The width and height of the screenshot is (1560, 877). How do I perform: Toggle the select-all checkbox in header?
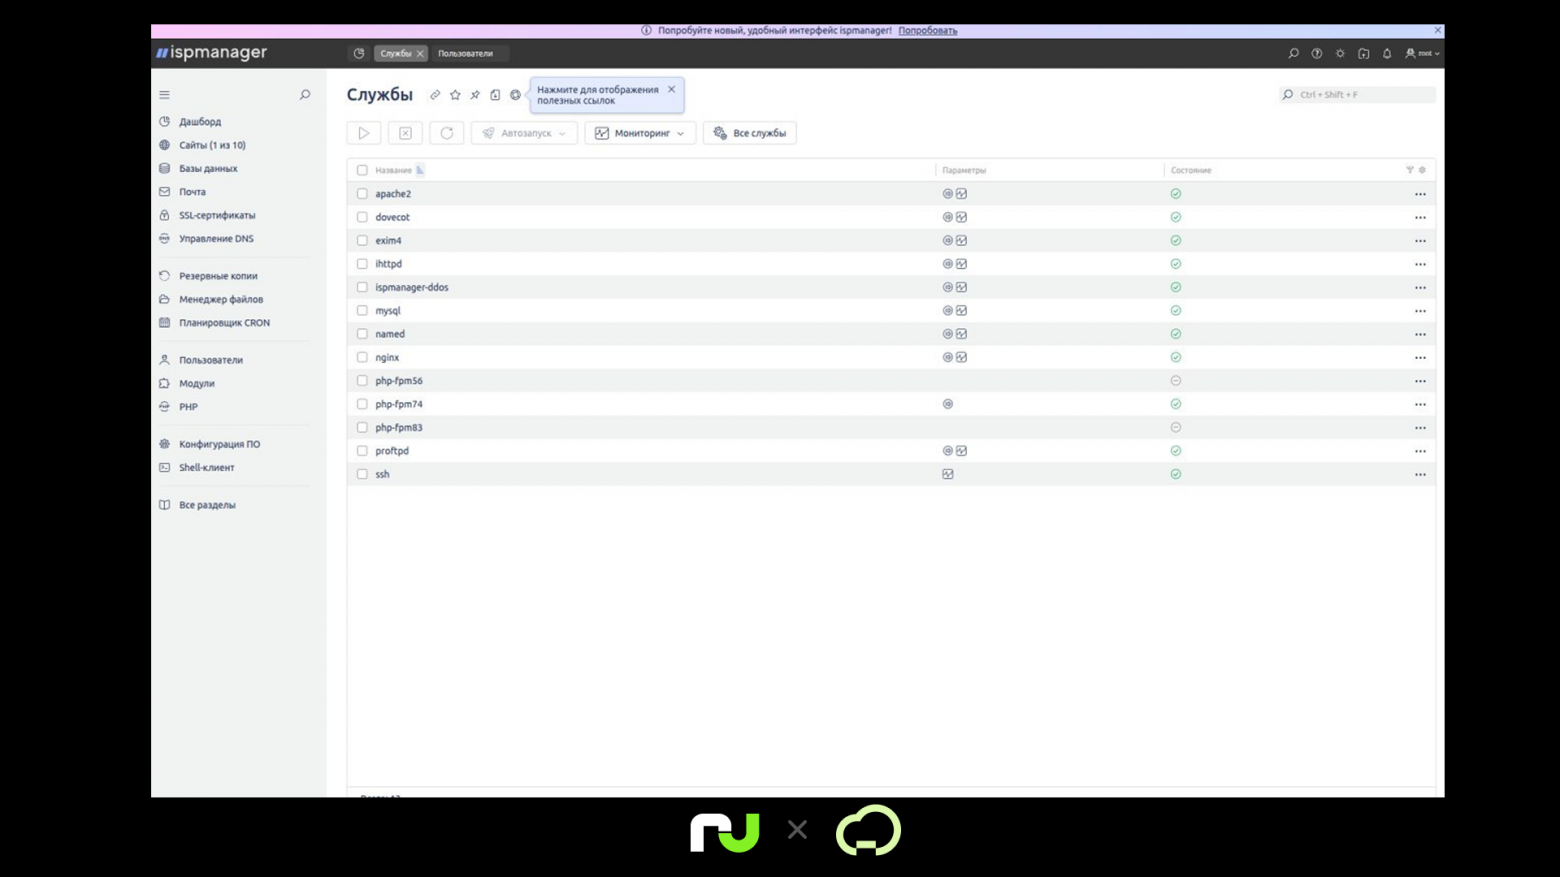coord(362,170)
